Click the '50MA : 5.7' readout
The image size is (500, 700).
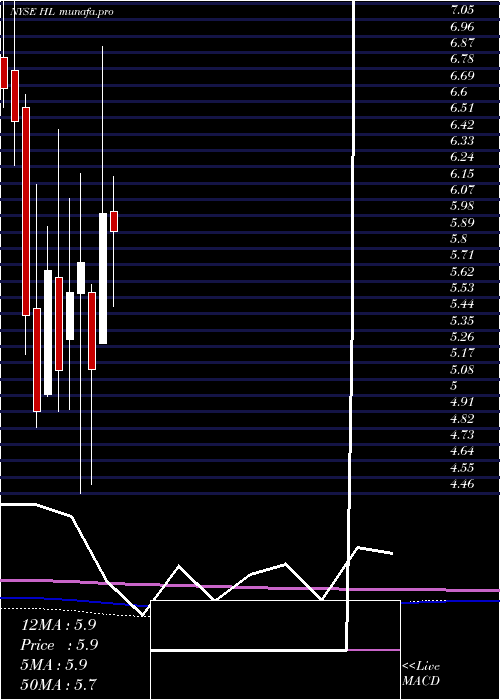[x=58, y=684]
